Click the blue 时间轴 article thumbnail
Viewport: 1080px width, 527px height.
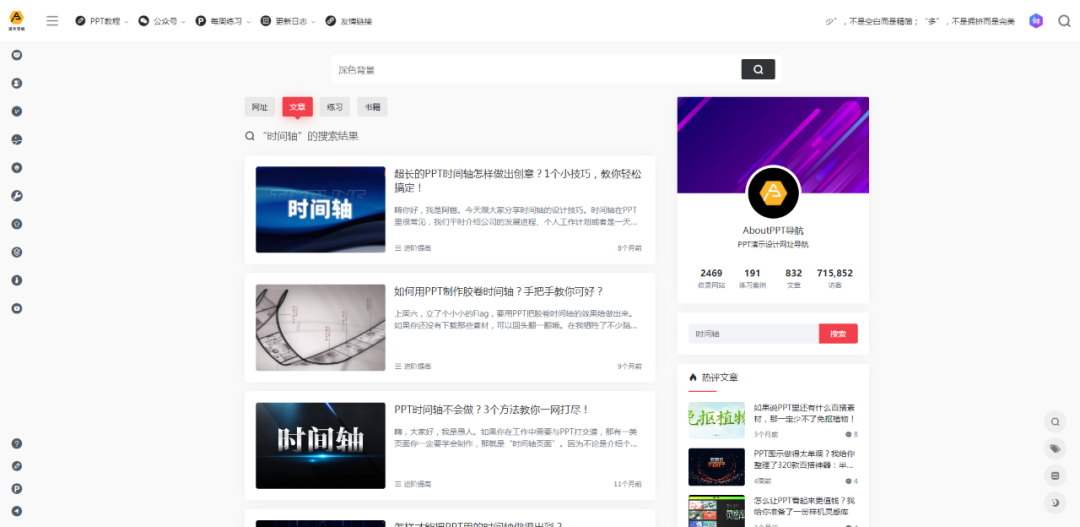pyautogui.click(x=320, y=209)
